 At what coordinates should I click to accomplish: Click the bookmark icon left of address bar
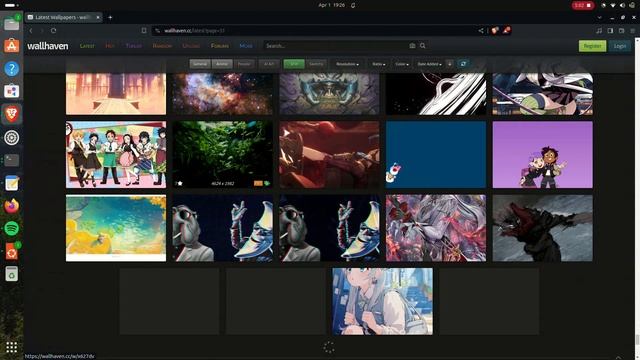pyautogui.click(x=144, y=31)
